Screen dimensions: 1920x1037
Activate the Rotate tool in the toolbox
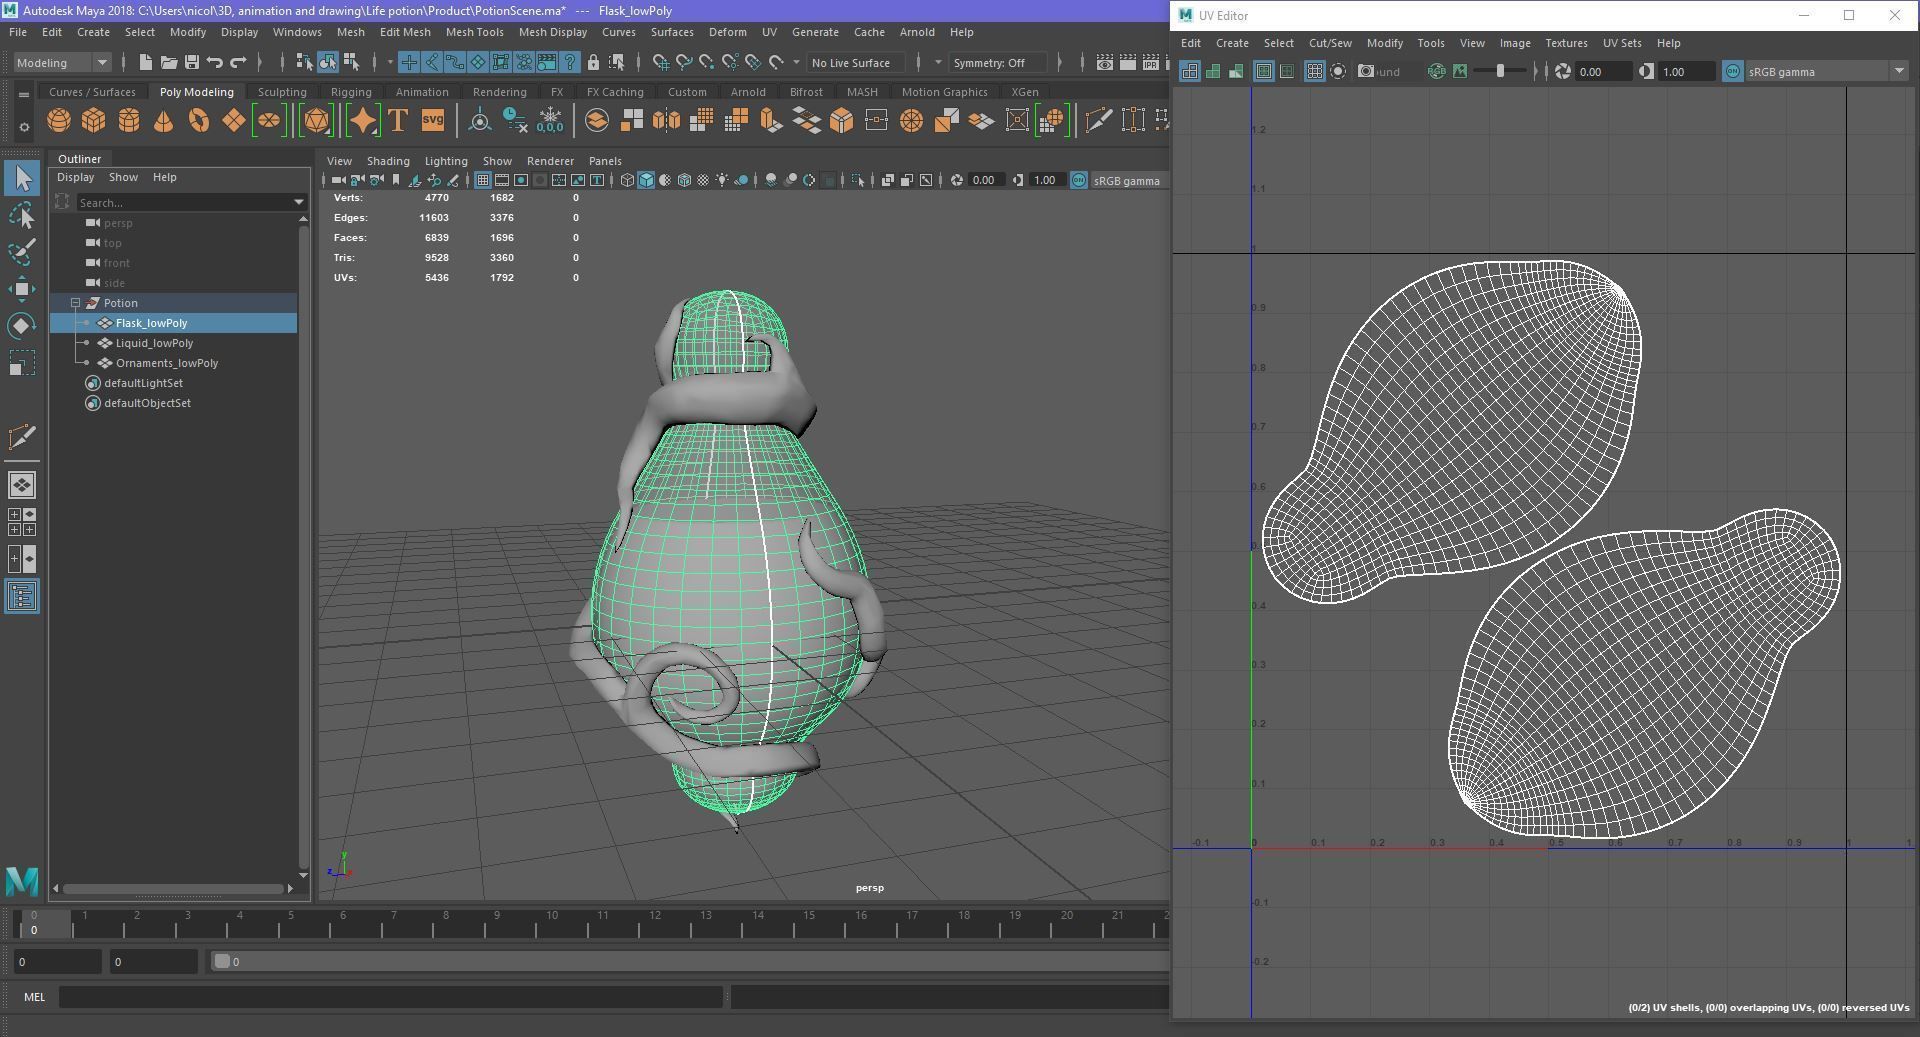[22, 326]
